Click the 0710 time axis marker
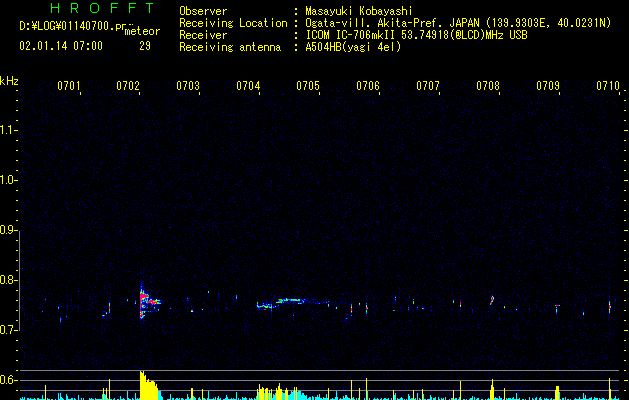 [608, 86]
